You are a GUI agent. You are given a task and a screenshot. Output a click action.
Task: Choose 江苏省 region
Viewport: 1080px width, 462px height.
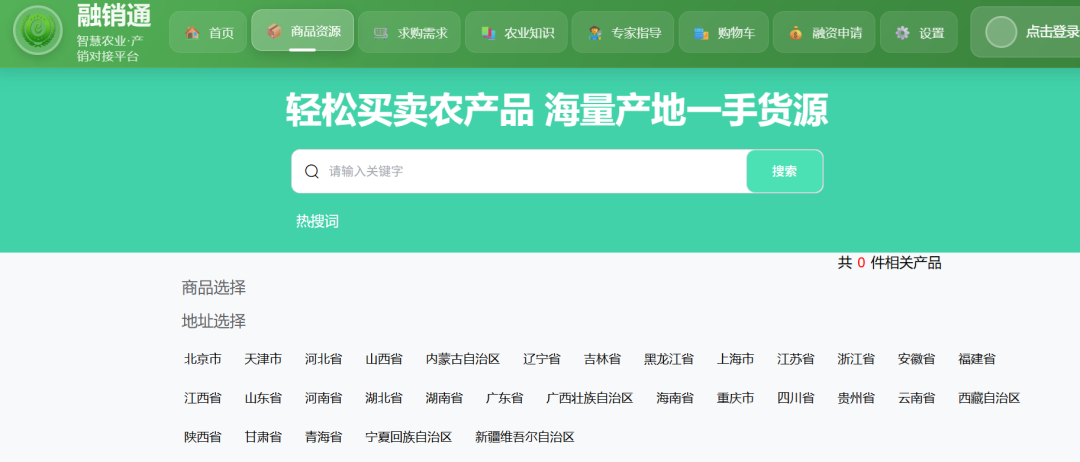click(x=796, y=359)
